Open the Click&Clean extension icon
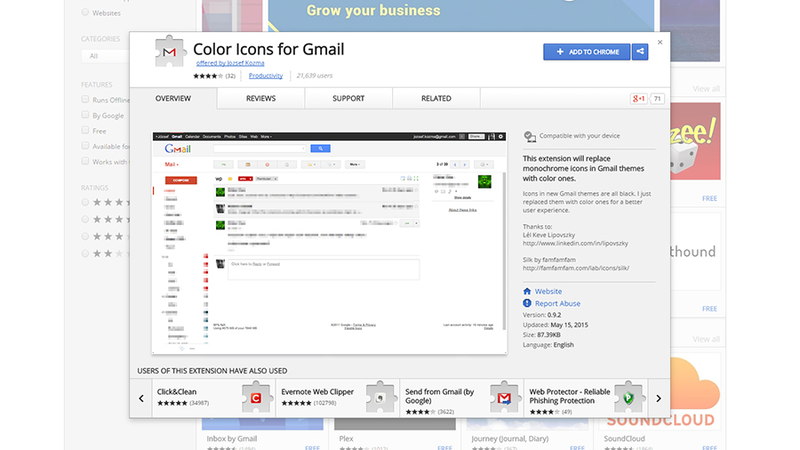Screen dimensions: 800x450 (256, 397)
